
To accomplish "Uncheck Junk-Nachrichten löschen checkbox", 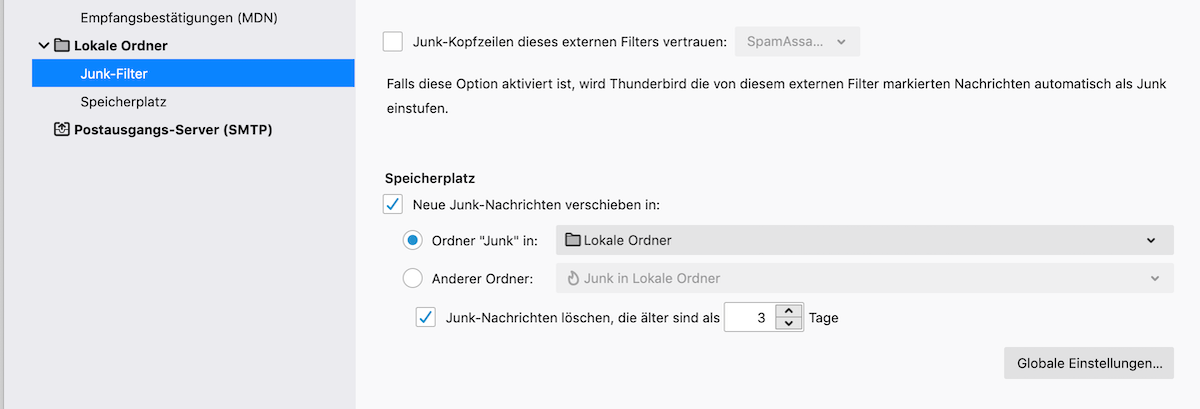I will pos(426,318).
